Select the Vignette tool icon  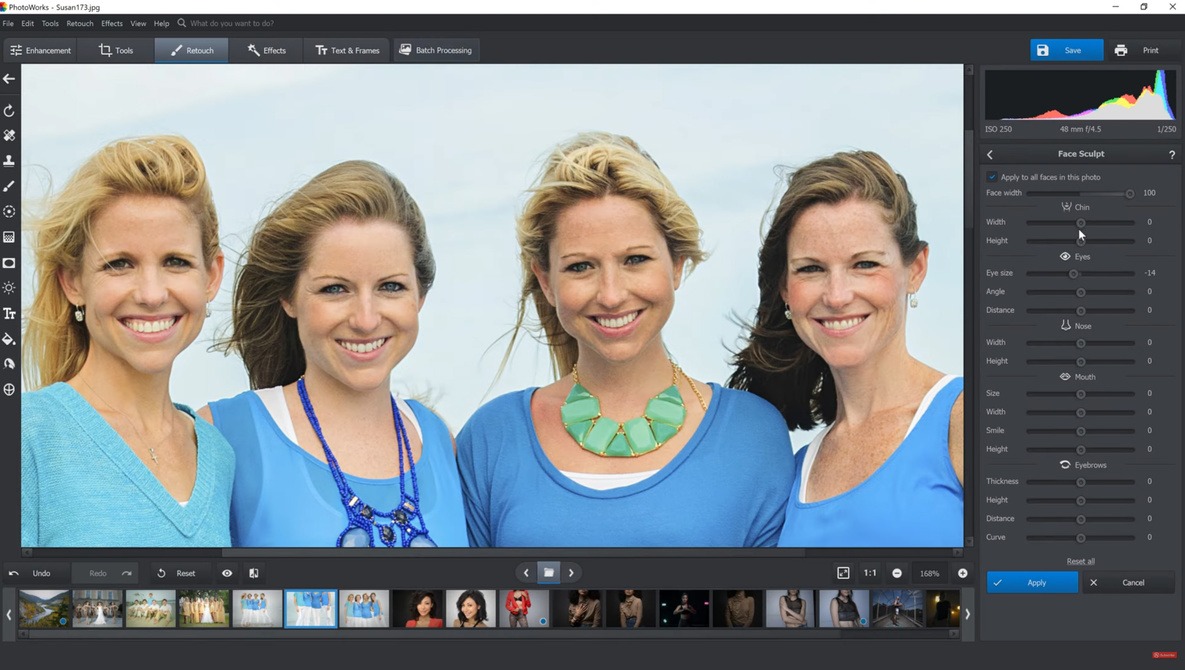(9, 263)
